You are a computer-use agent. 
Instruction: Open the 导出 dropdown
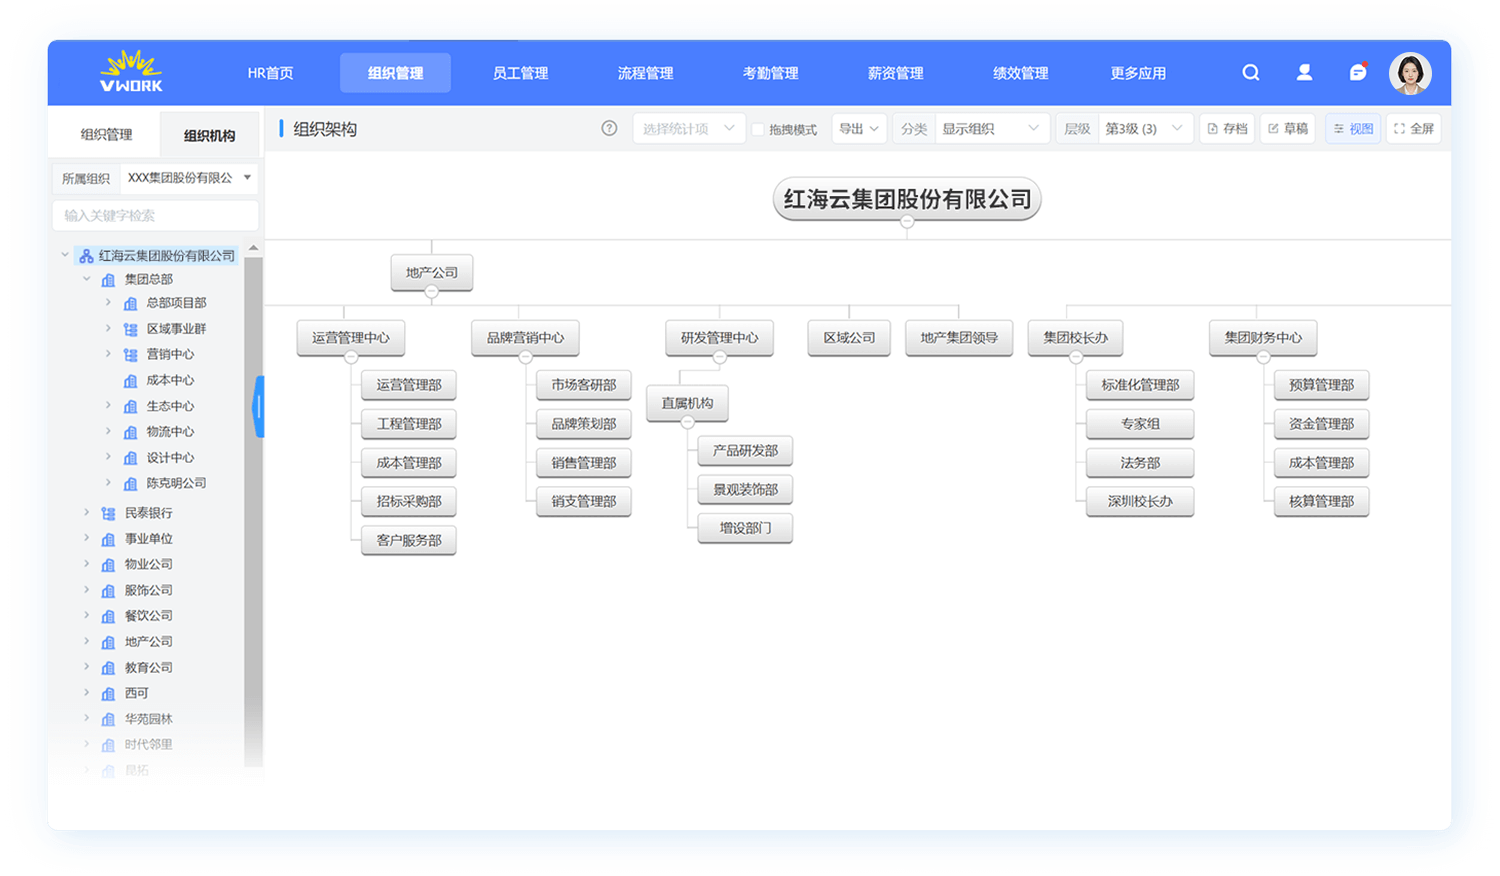click(x=859, y=129)
